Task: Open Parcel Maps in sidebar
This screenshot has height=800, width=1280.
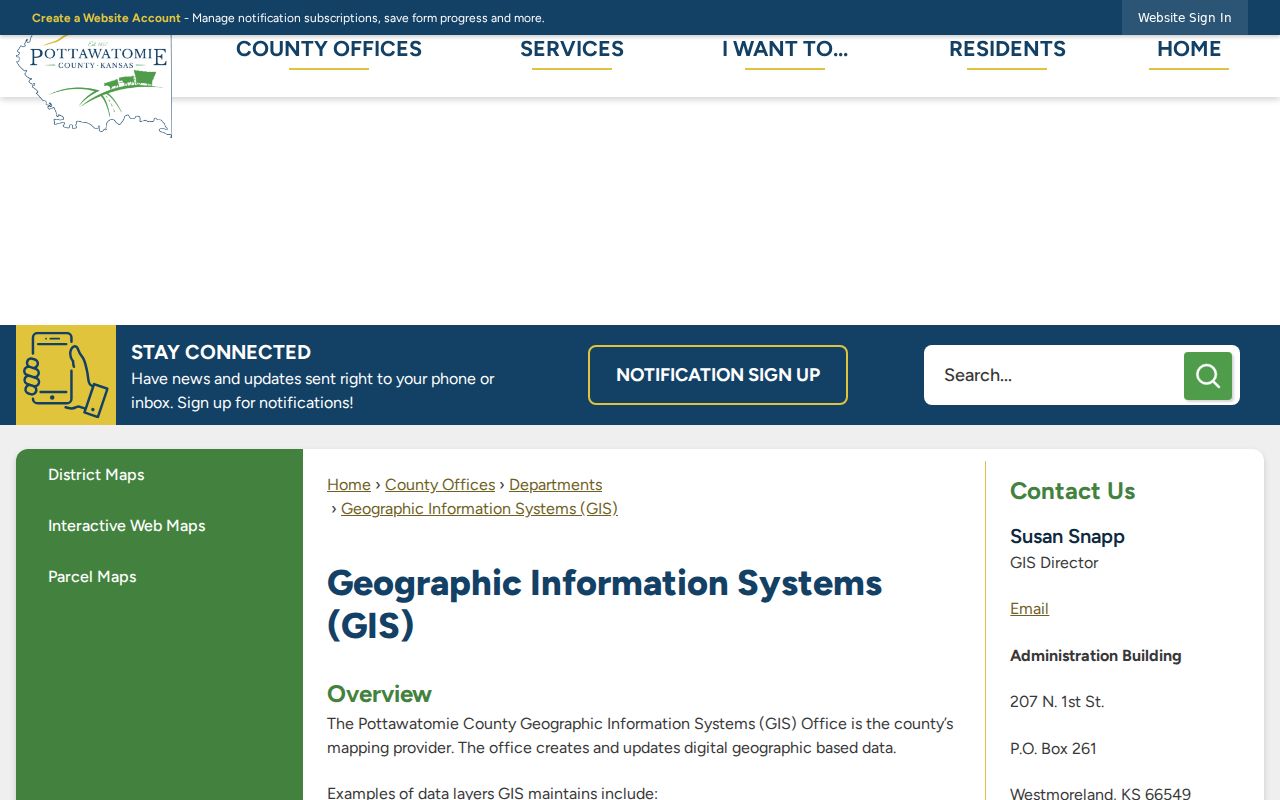Action: point(92,577)
